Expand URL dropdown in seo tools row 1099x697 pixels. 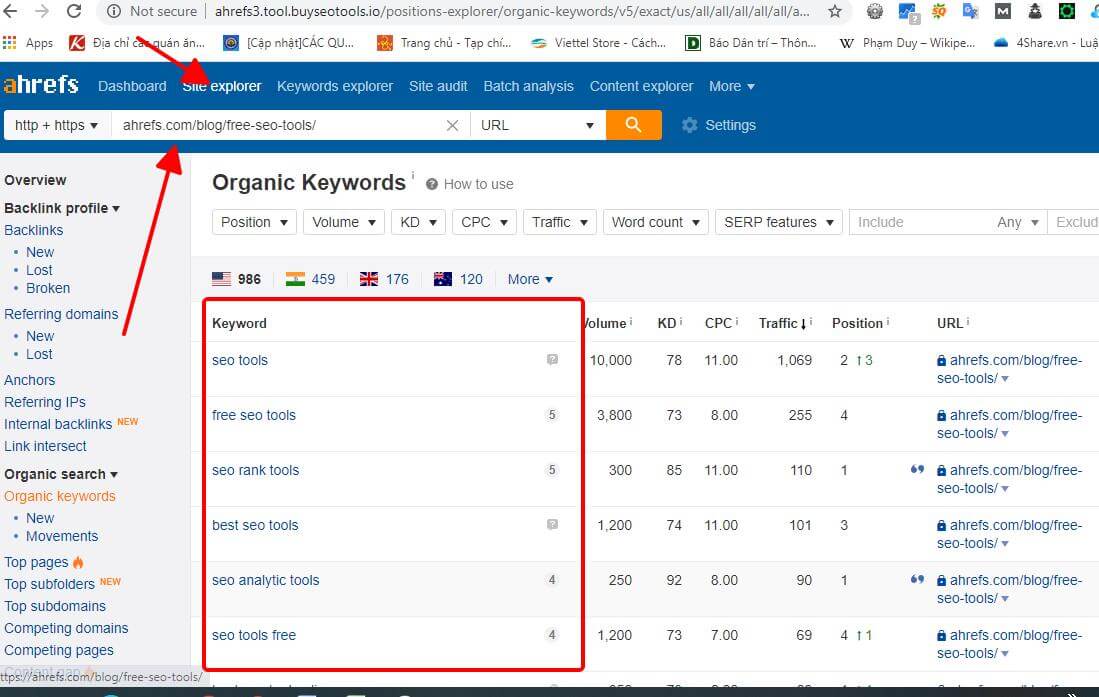pos(1005,379)
